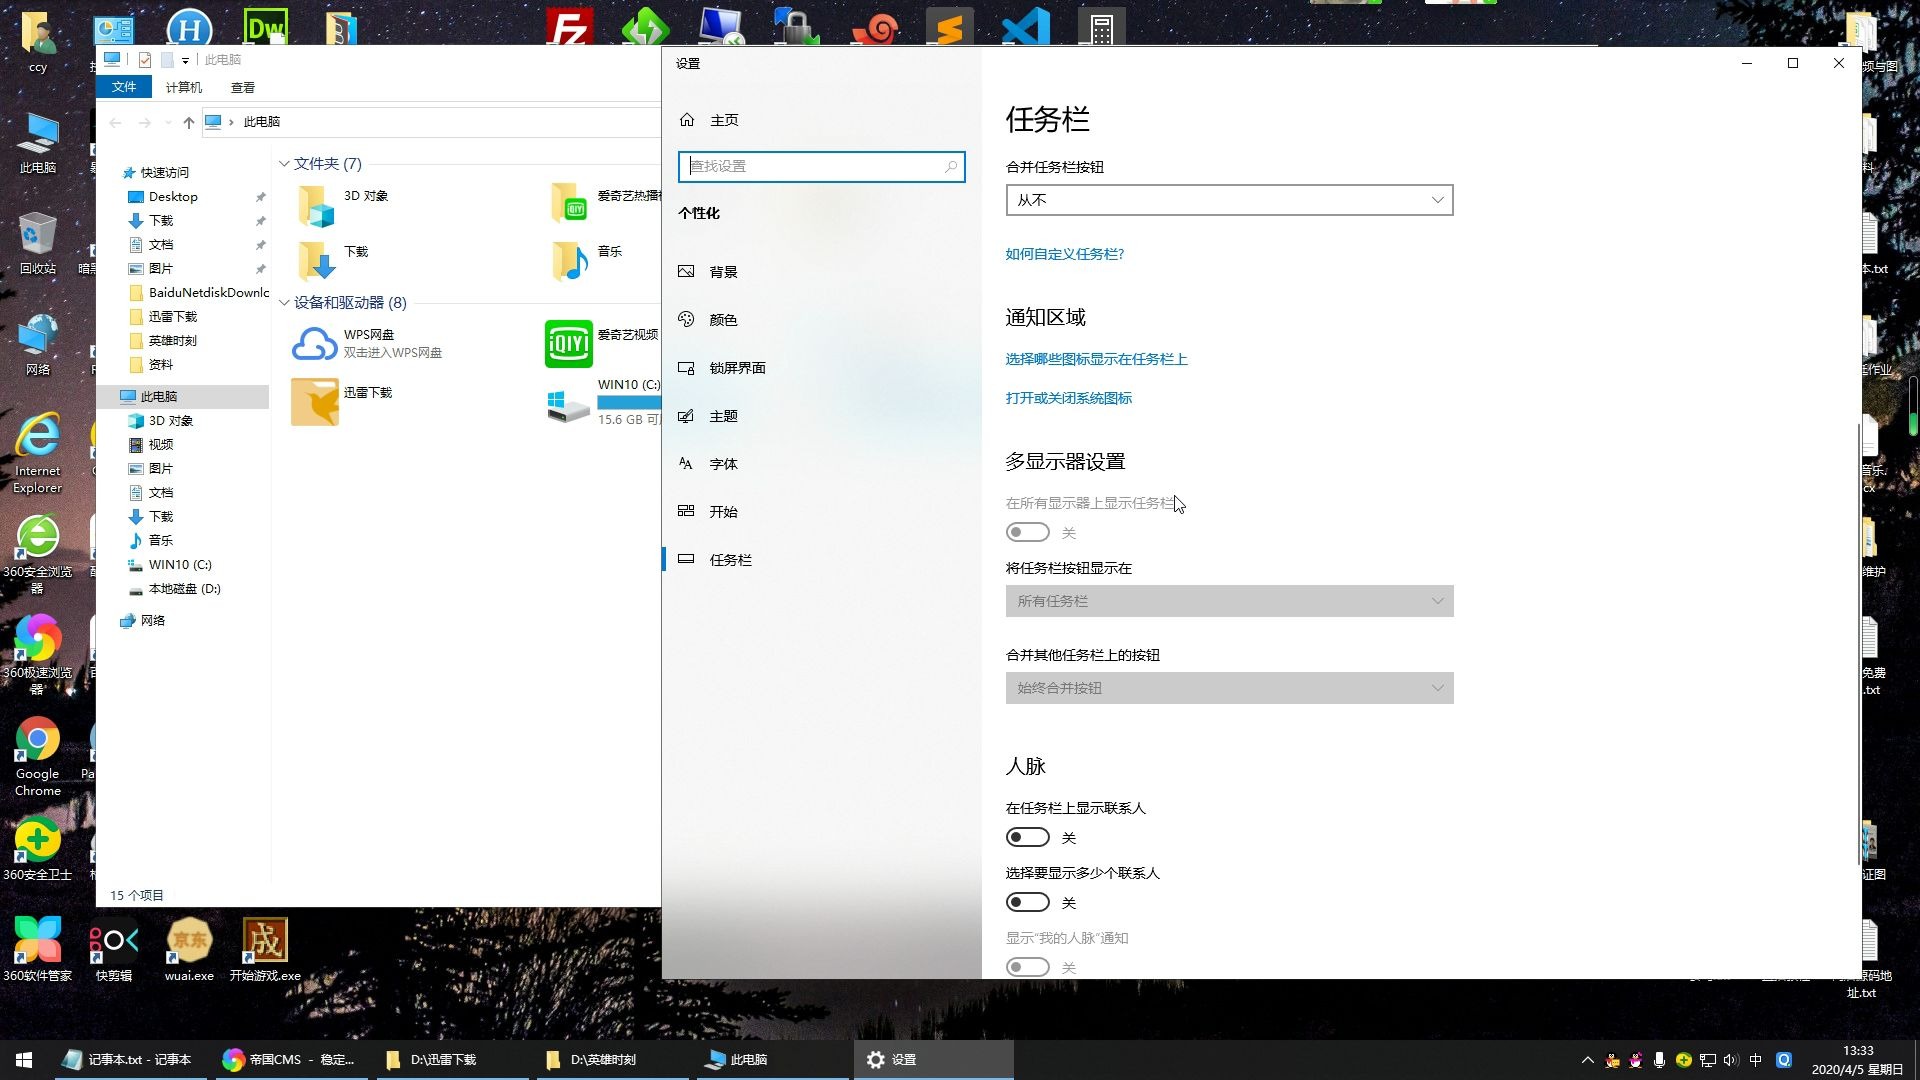Image resolution: width=1920 pixels, height=1080 pixels.
Task: Open the 计算机 ribbon tab
Action: tap(183, 87)
